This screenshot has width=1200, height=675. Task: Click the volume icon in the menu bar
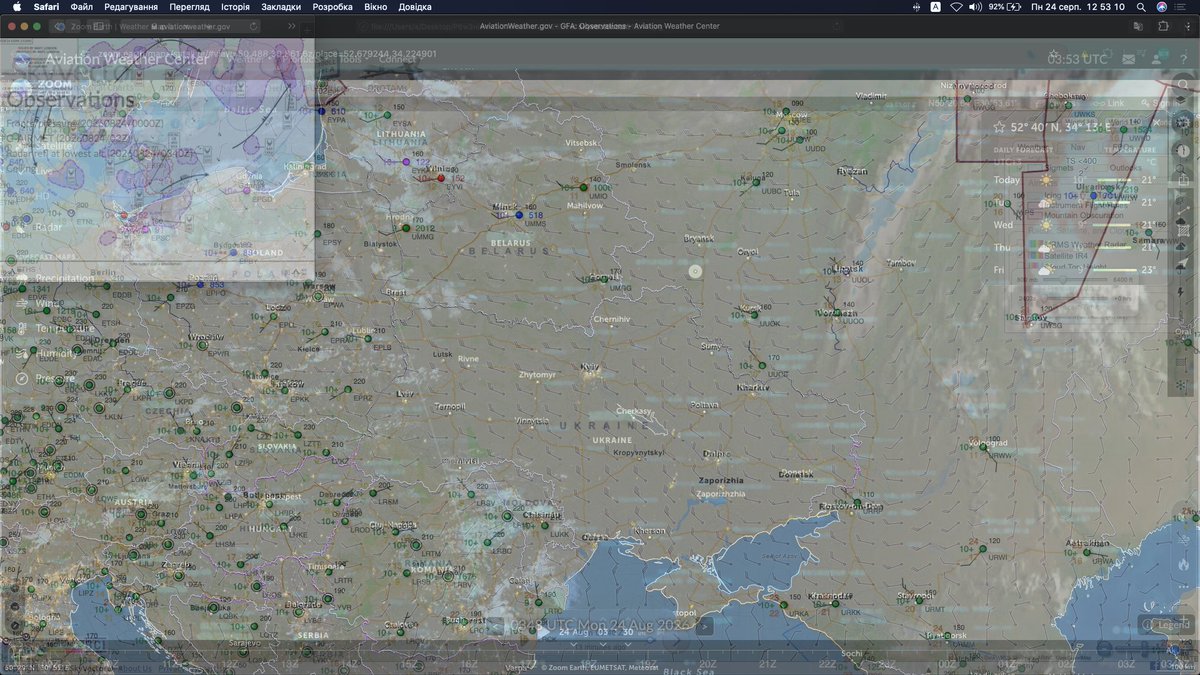click(975, 6)
